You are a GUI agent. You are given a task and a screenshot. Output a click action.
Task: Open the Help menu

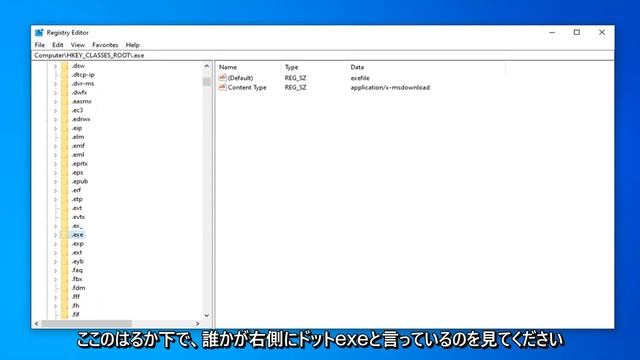(x=132, y=45)
